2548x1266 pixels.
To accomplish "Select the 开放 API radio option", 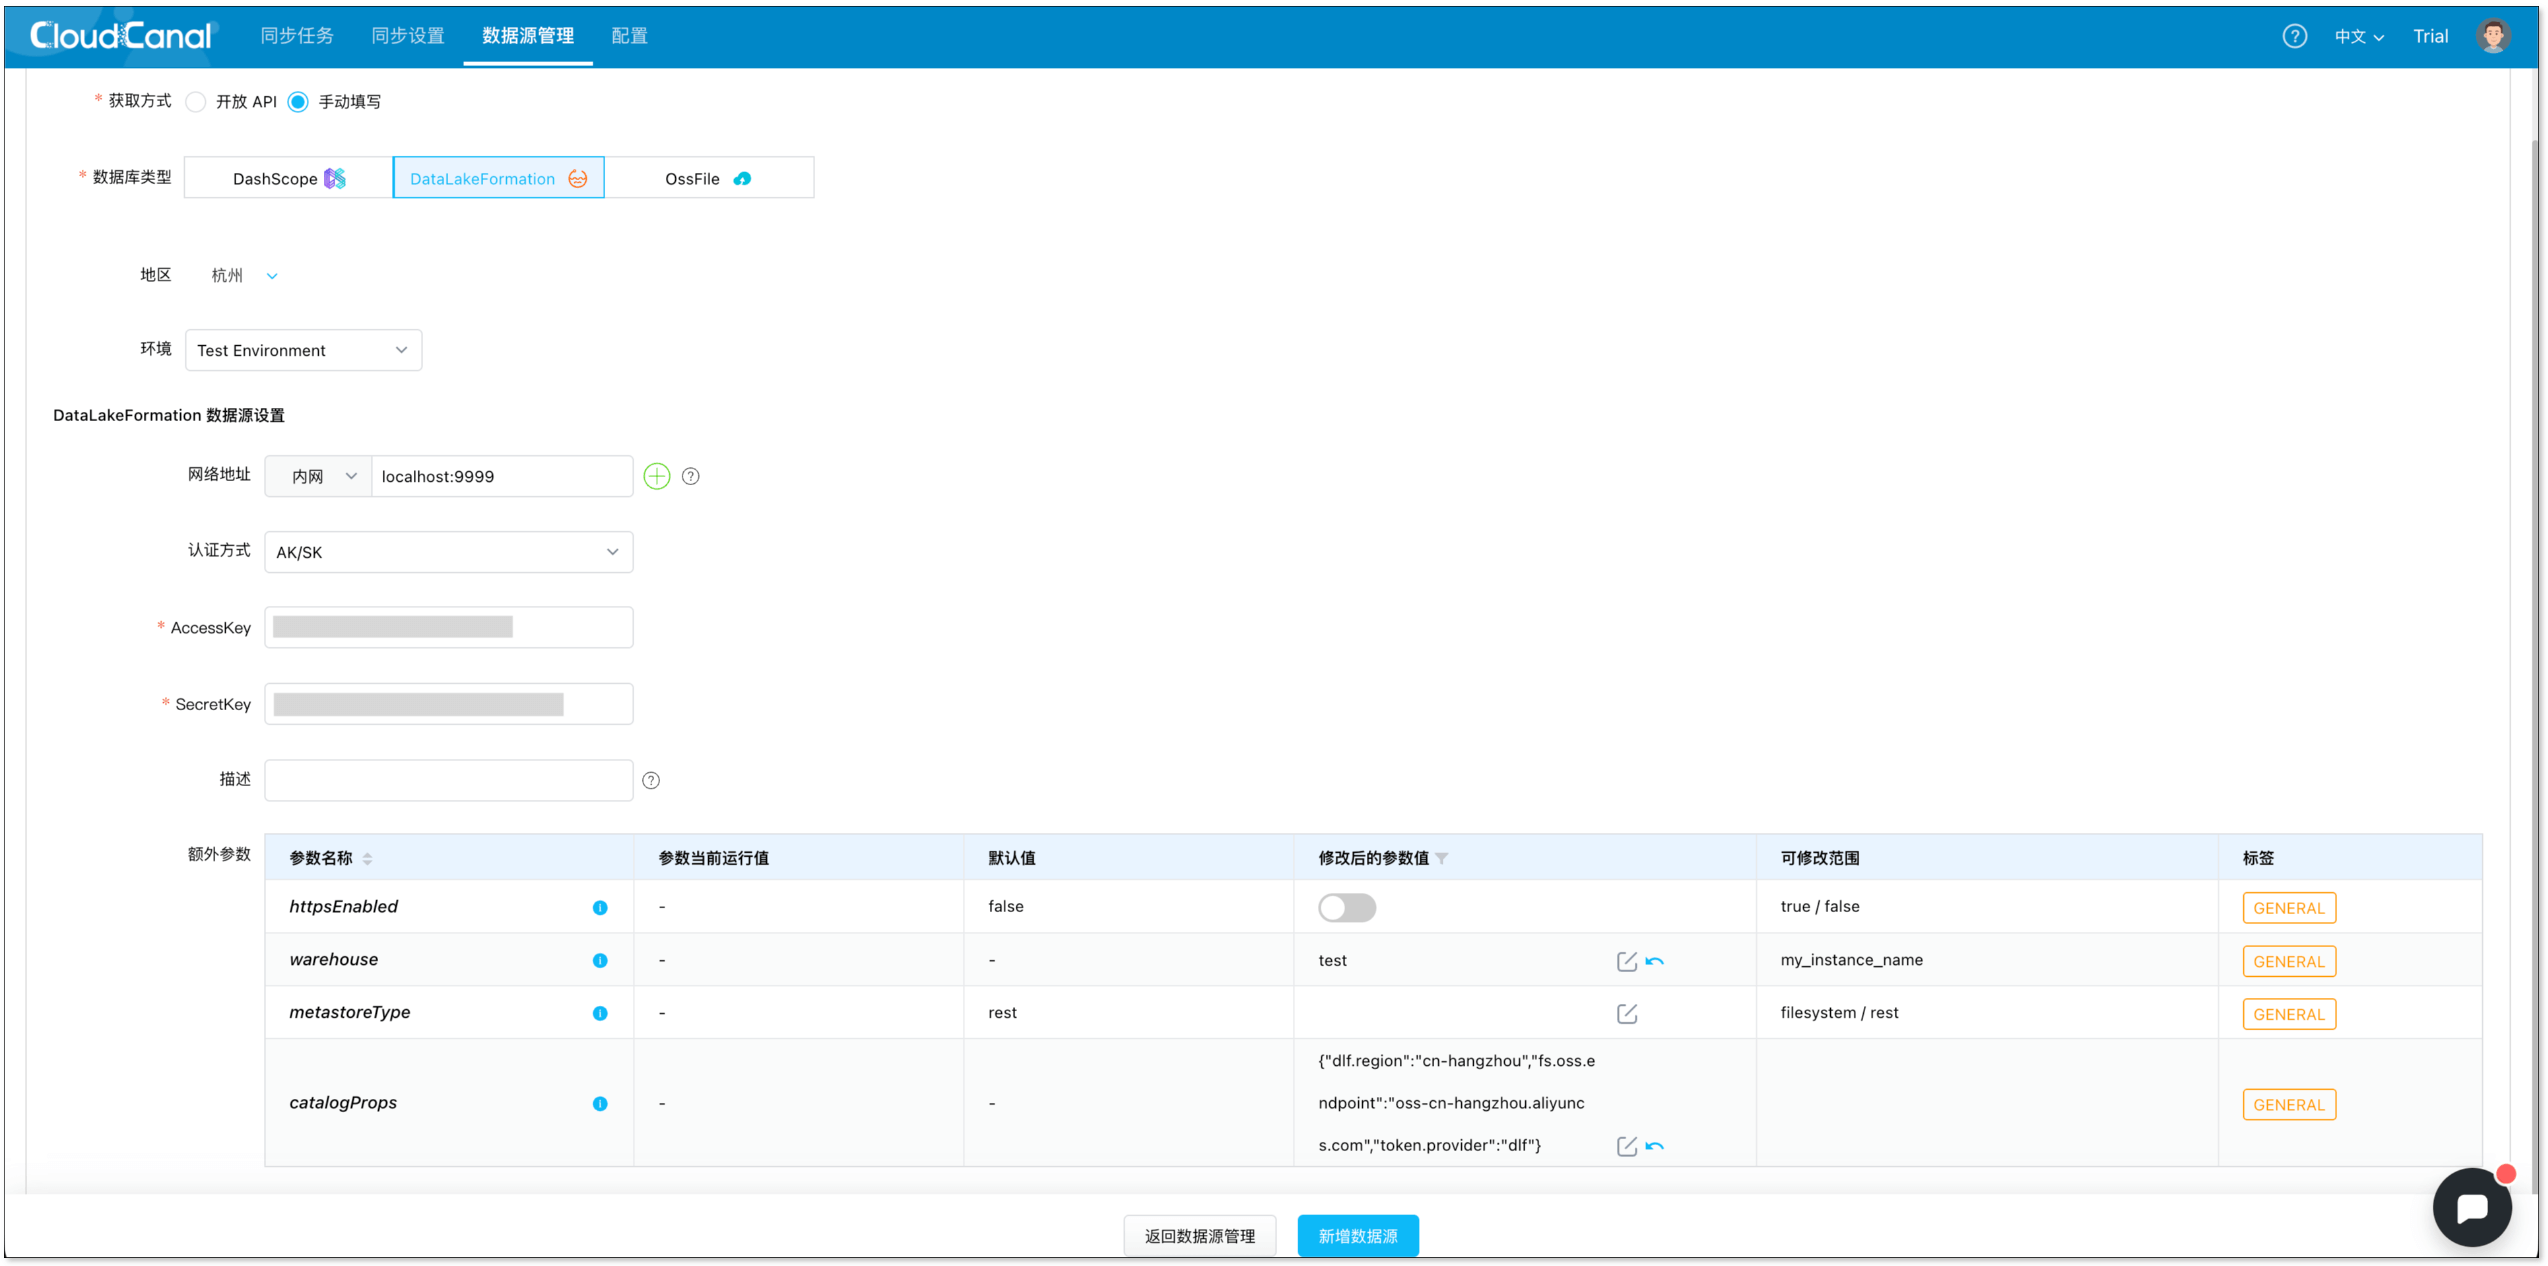I will pyautogui.click(x=197, y=102).
